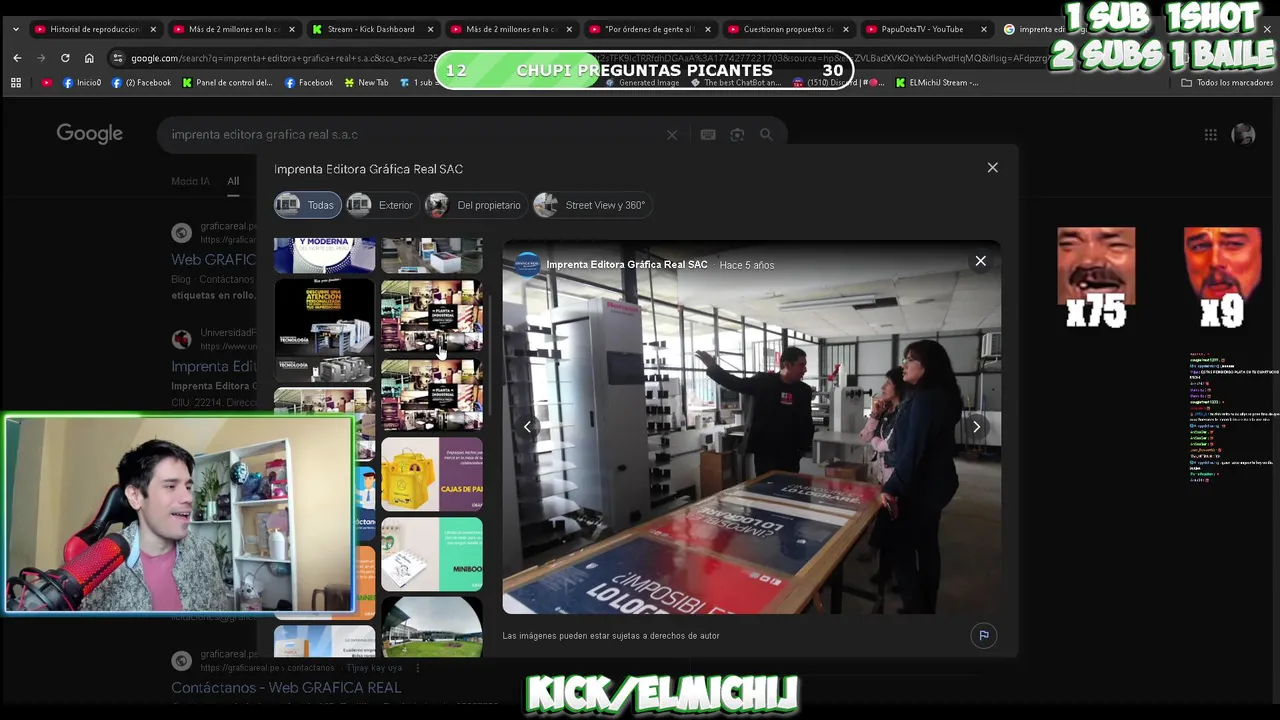Click the Imprenta Editora Gráfica Real SAC uploader avatar

pyautogui.click(x=527, y=264)
